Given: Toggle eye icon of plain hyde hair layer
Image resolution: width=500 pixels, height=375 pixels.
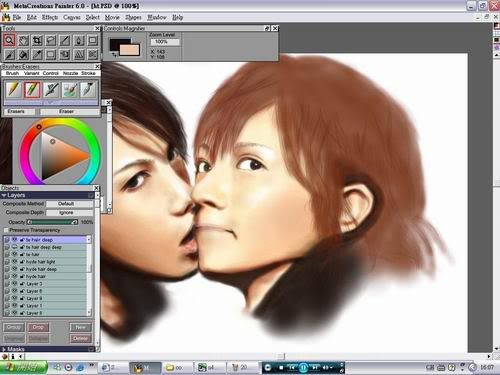Looking at the screenshot, I should pos(15,276).
